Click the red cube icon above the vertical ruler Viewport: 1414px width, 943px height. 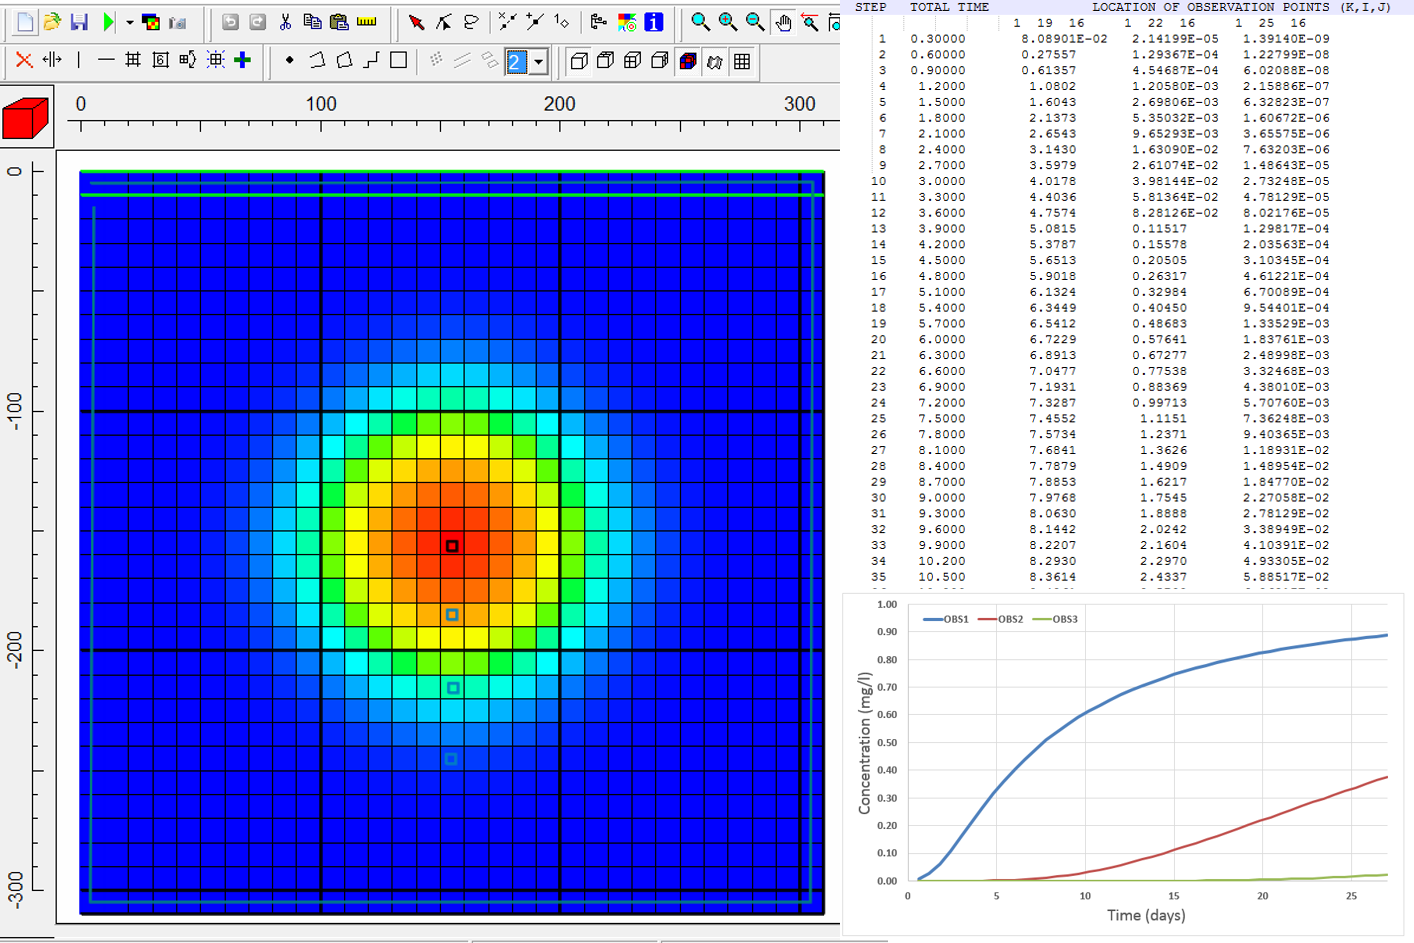pyautogui.click(x=25, y=118)
